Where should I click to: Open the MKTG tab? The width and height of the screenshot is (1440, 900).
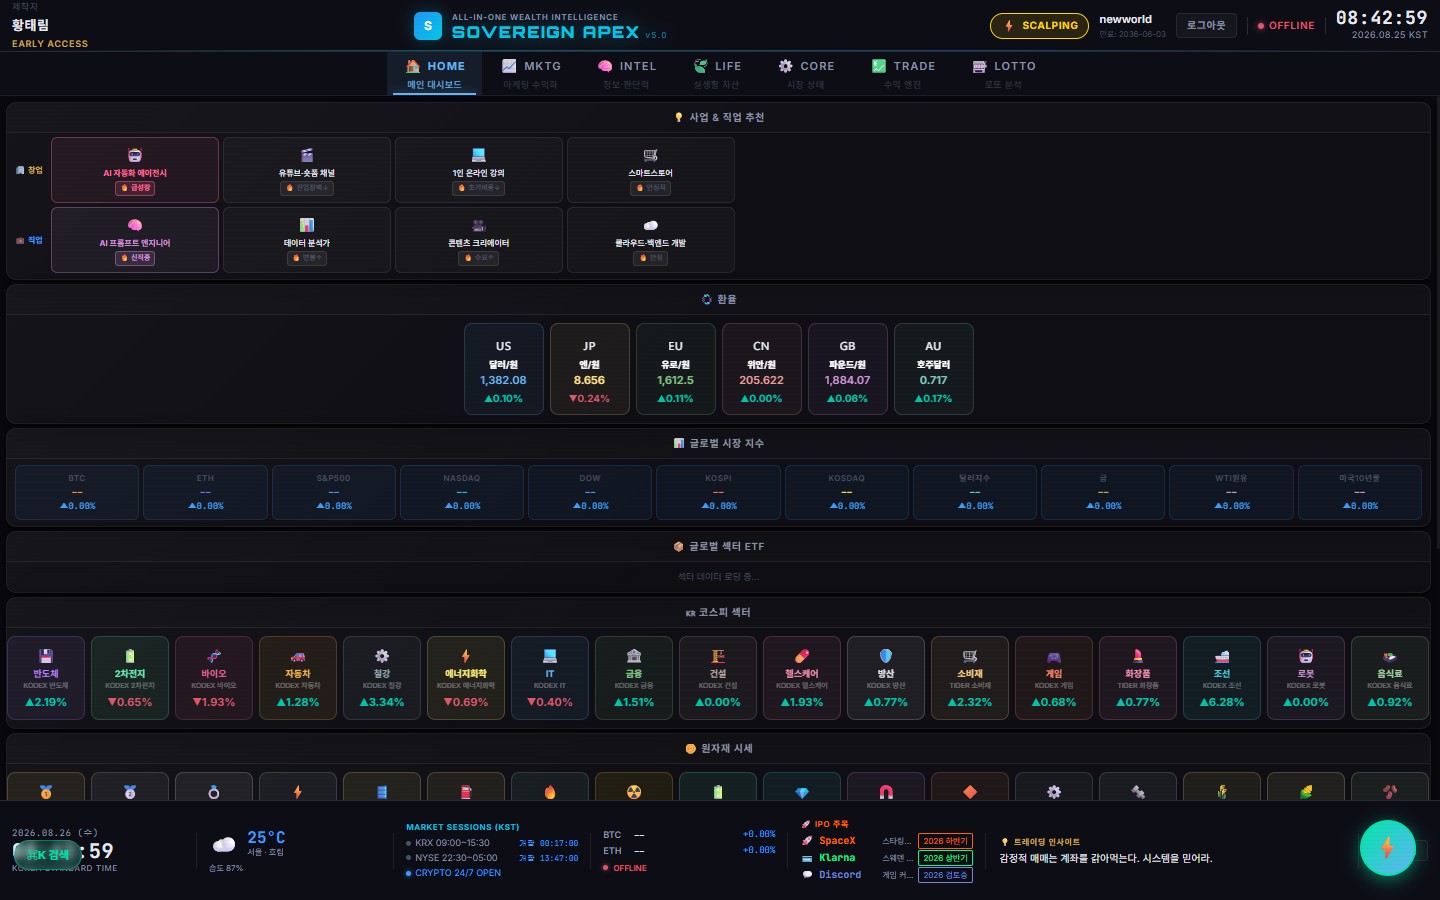(531, 74)
